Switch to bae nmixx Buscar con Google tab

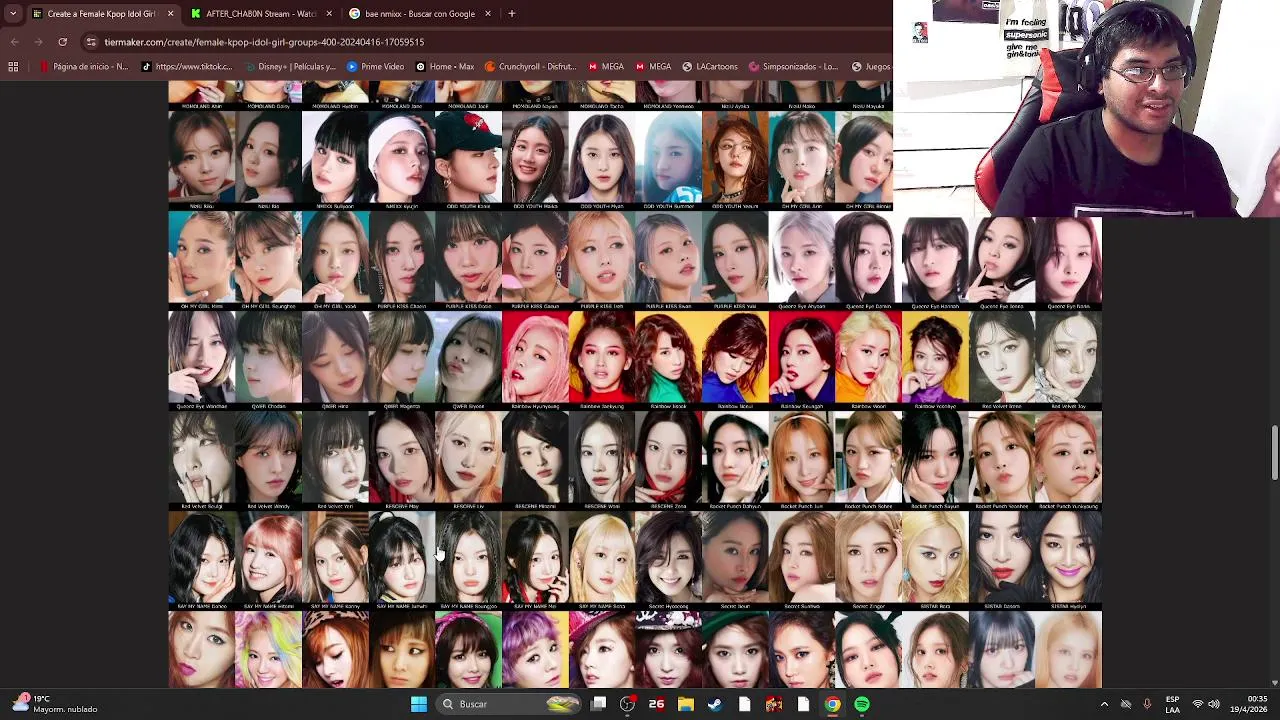pos(420,14)
